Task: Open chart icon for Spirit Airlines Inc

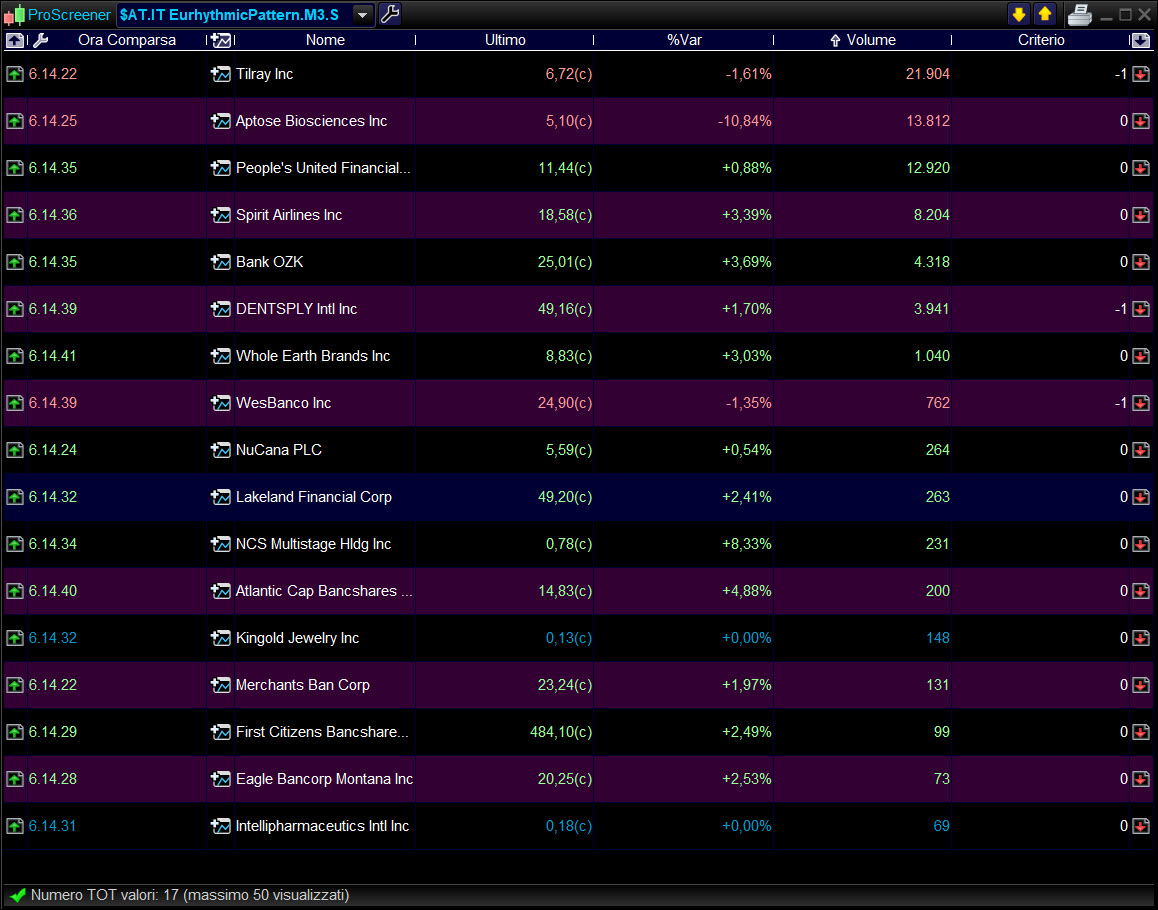Action: pyautogui.click(x=221, y=215)
